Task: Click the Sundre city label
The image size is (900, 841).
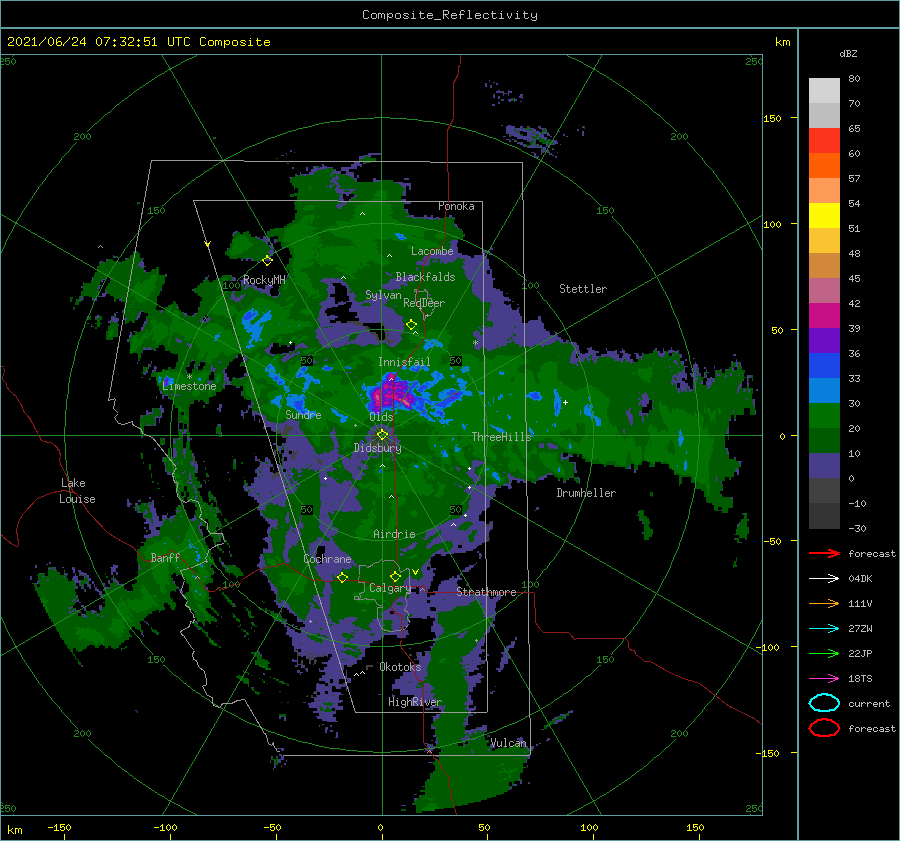Action: point(303,414)
